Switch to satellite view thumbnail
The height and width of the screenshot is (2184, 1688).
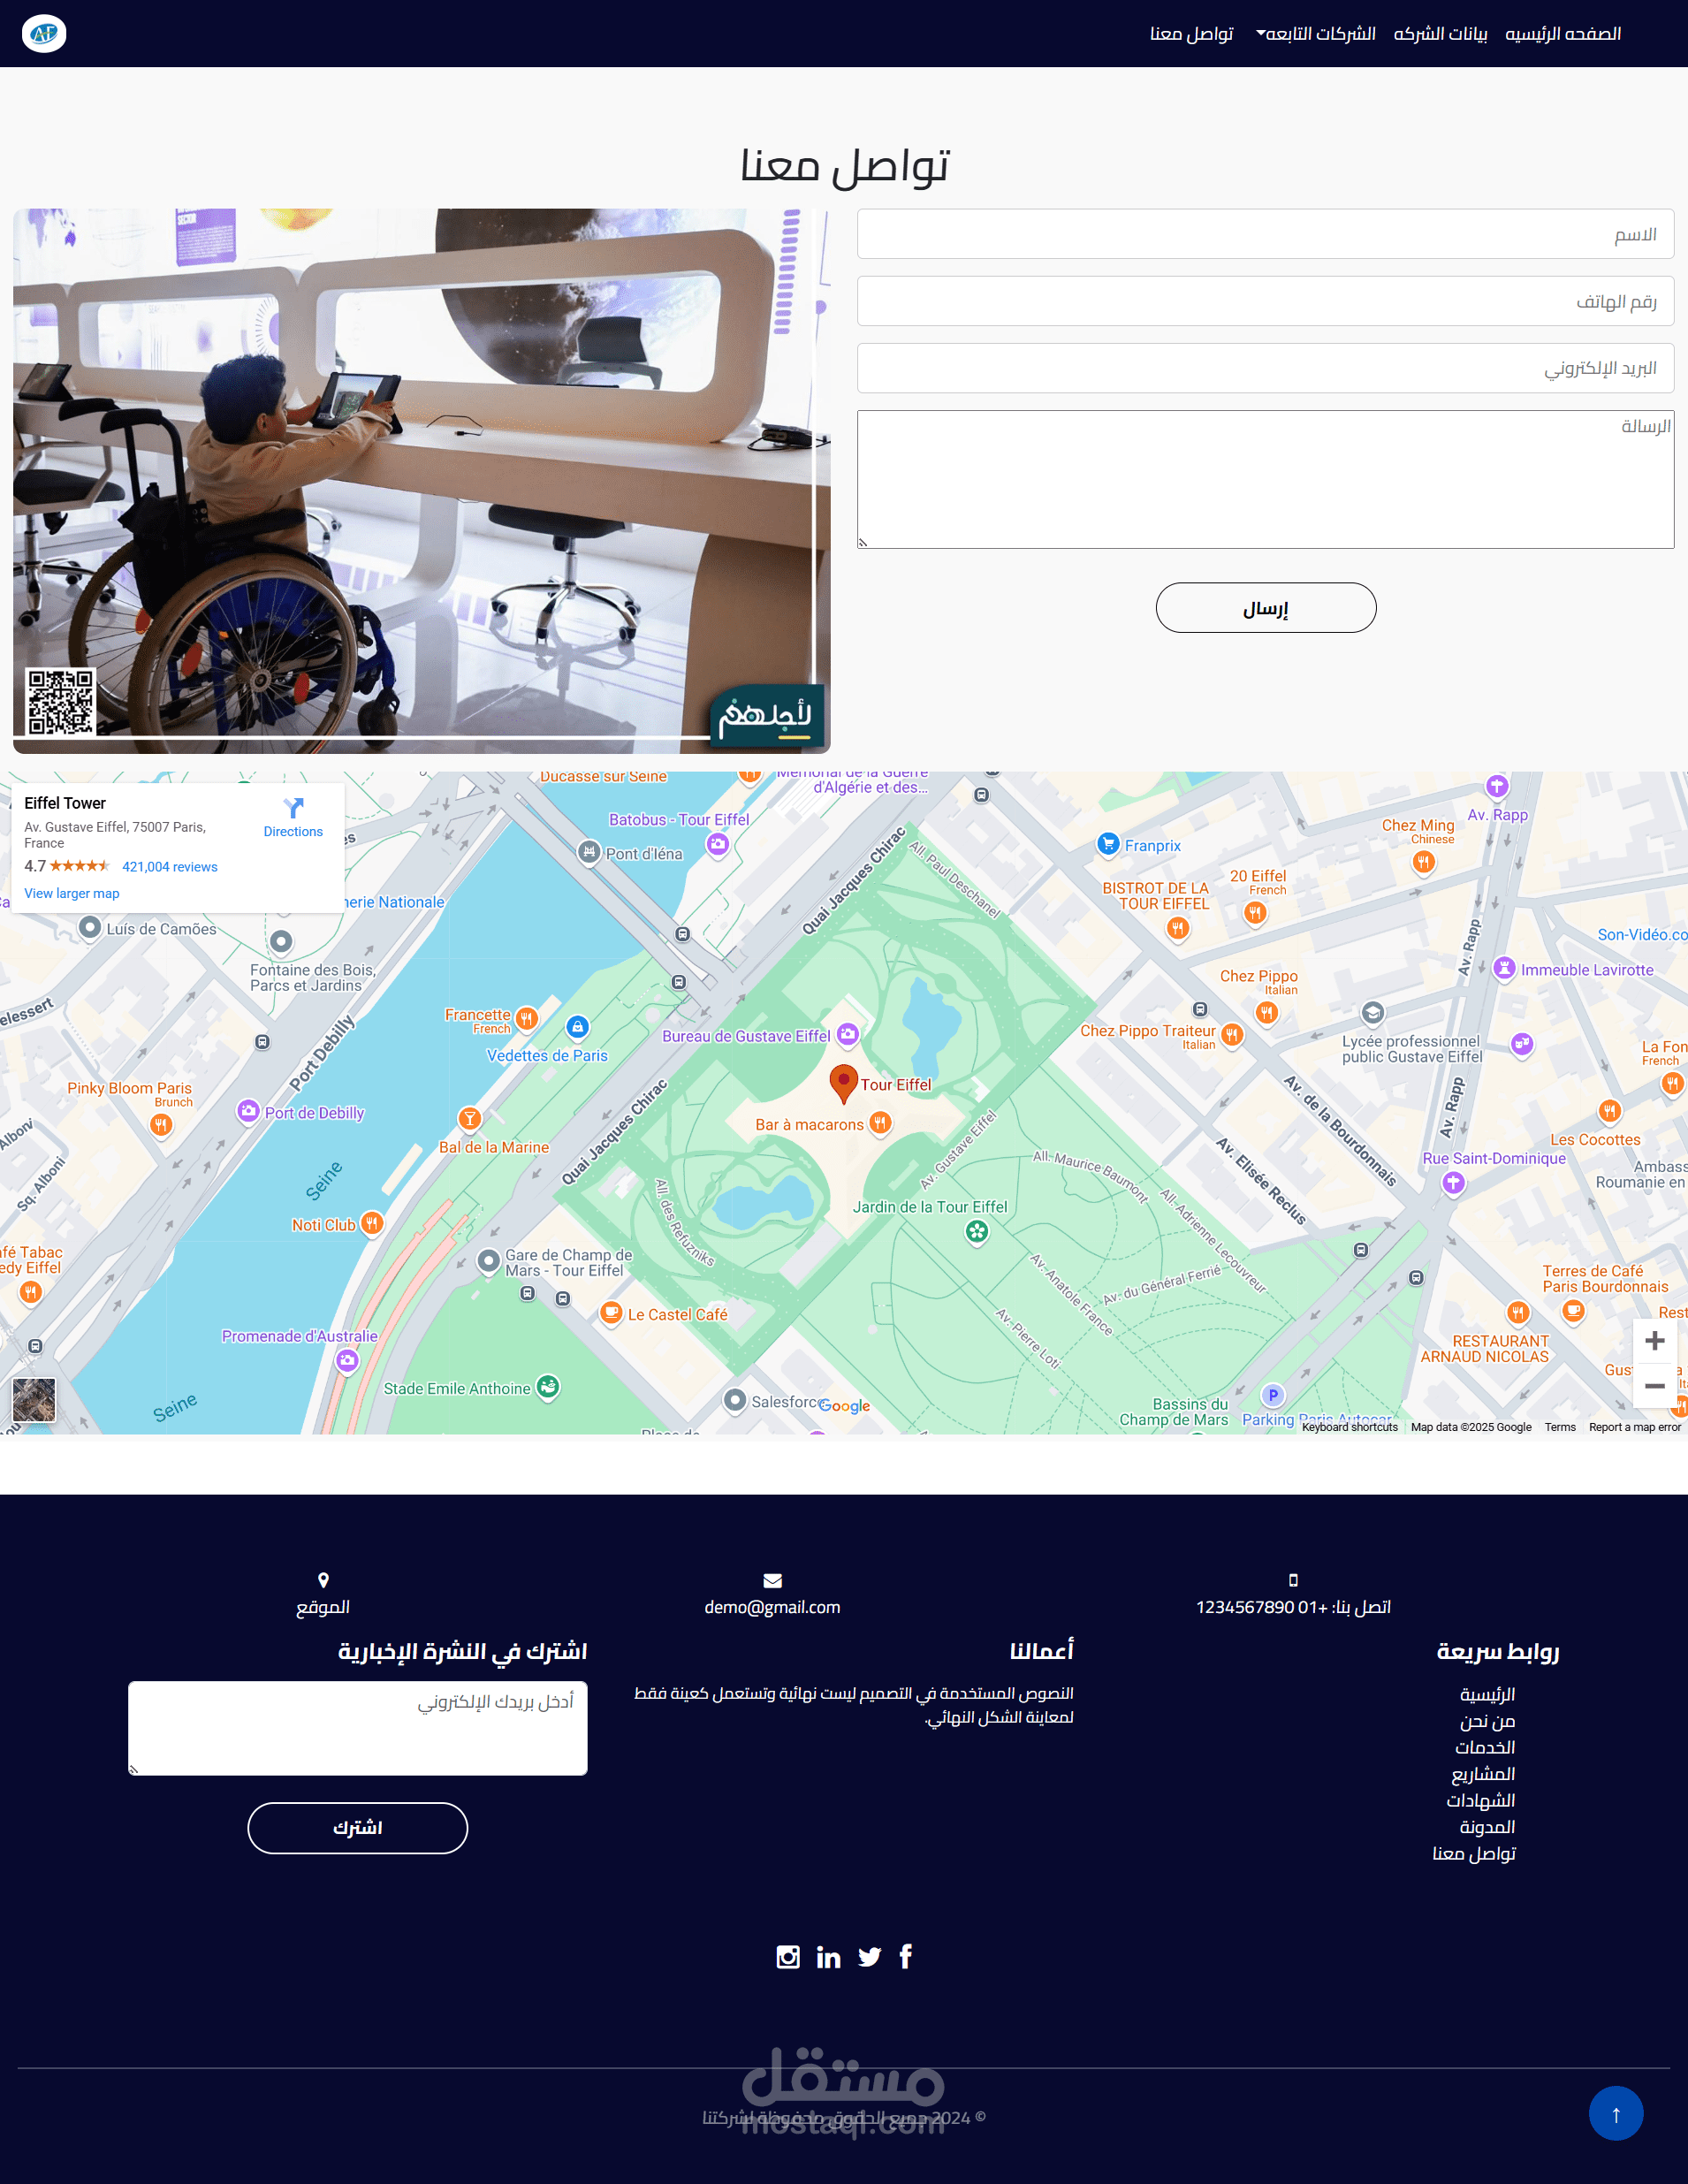tap(34, 1400)
